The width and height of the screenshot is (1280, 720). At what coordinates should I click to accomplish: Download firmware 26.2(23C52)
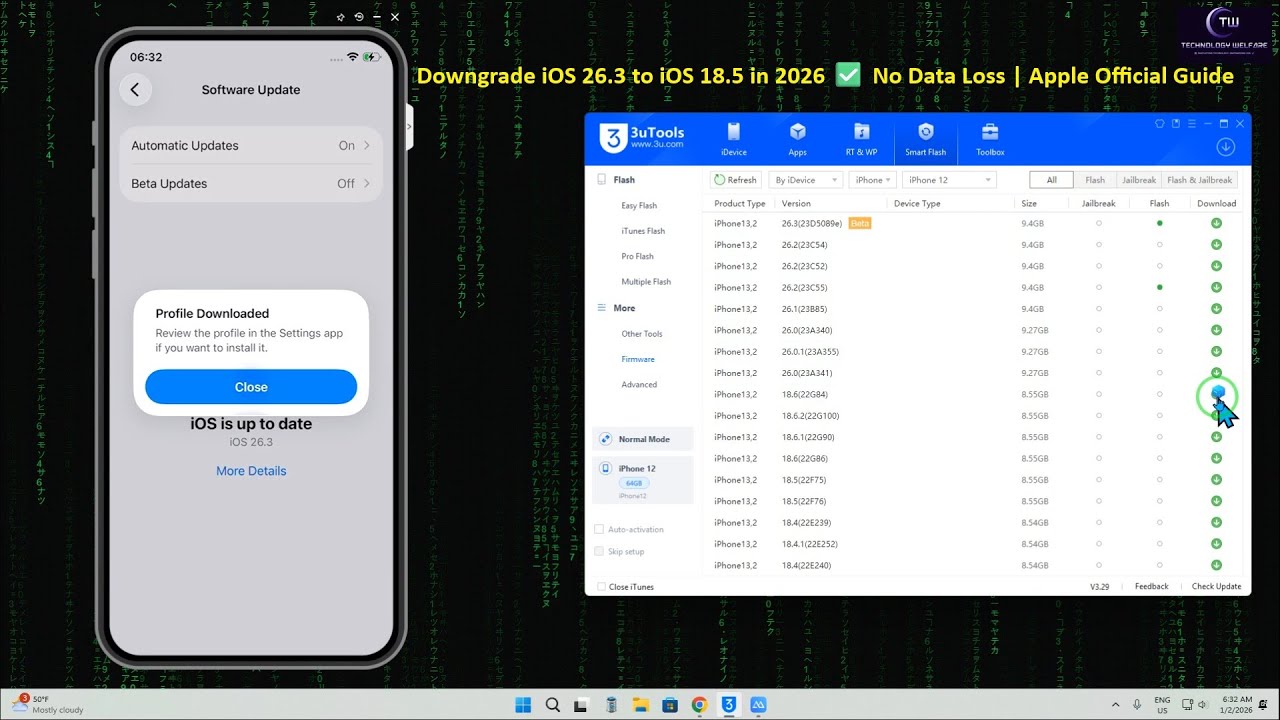click(1216, 266)
